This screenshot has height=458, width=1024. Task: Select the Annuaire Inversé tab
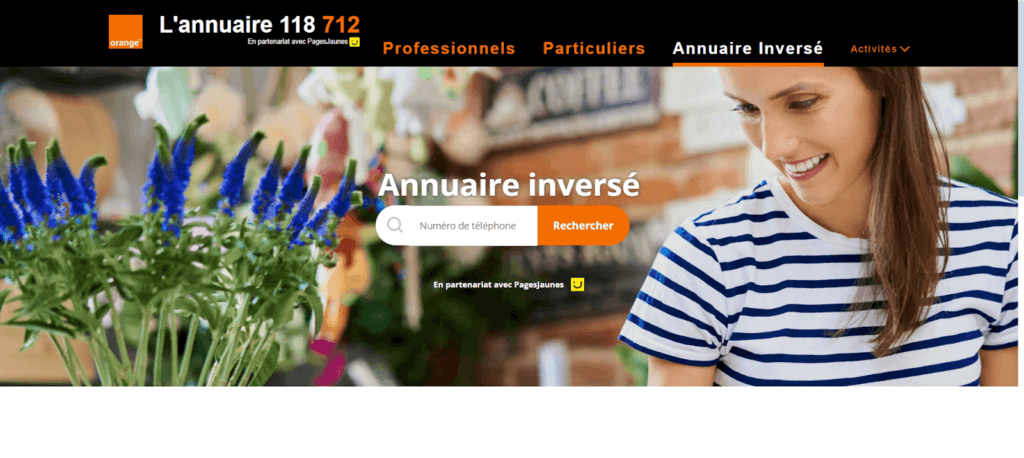coord(748,48)
